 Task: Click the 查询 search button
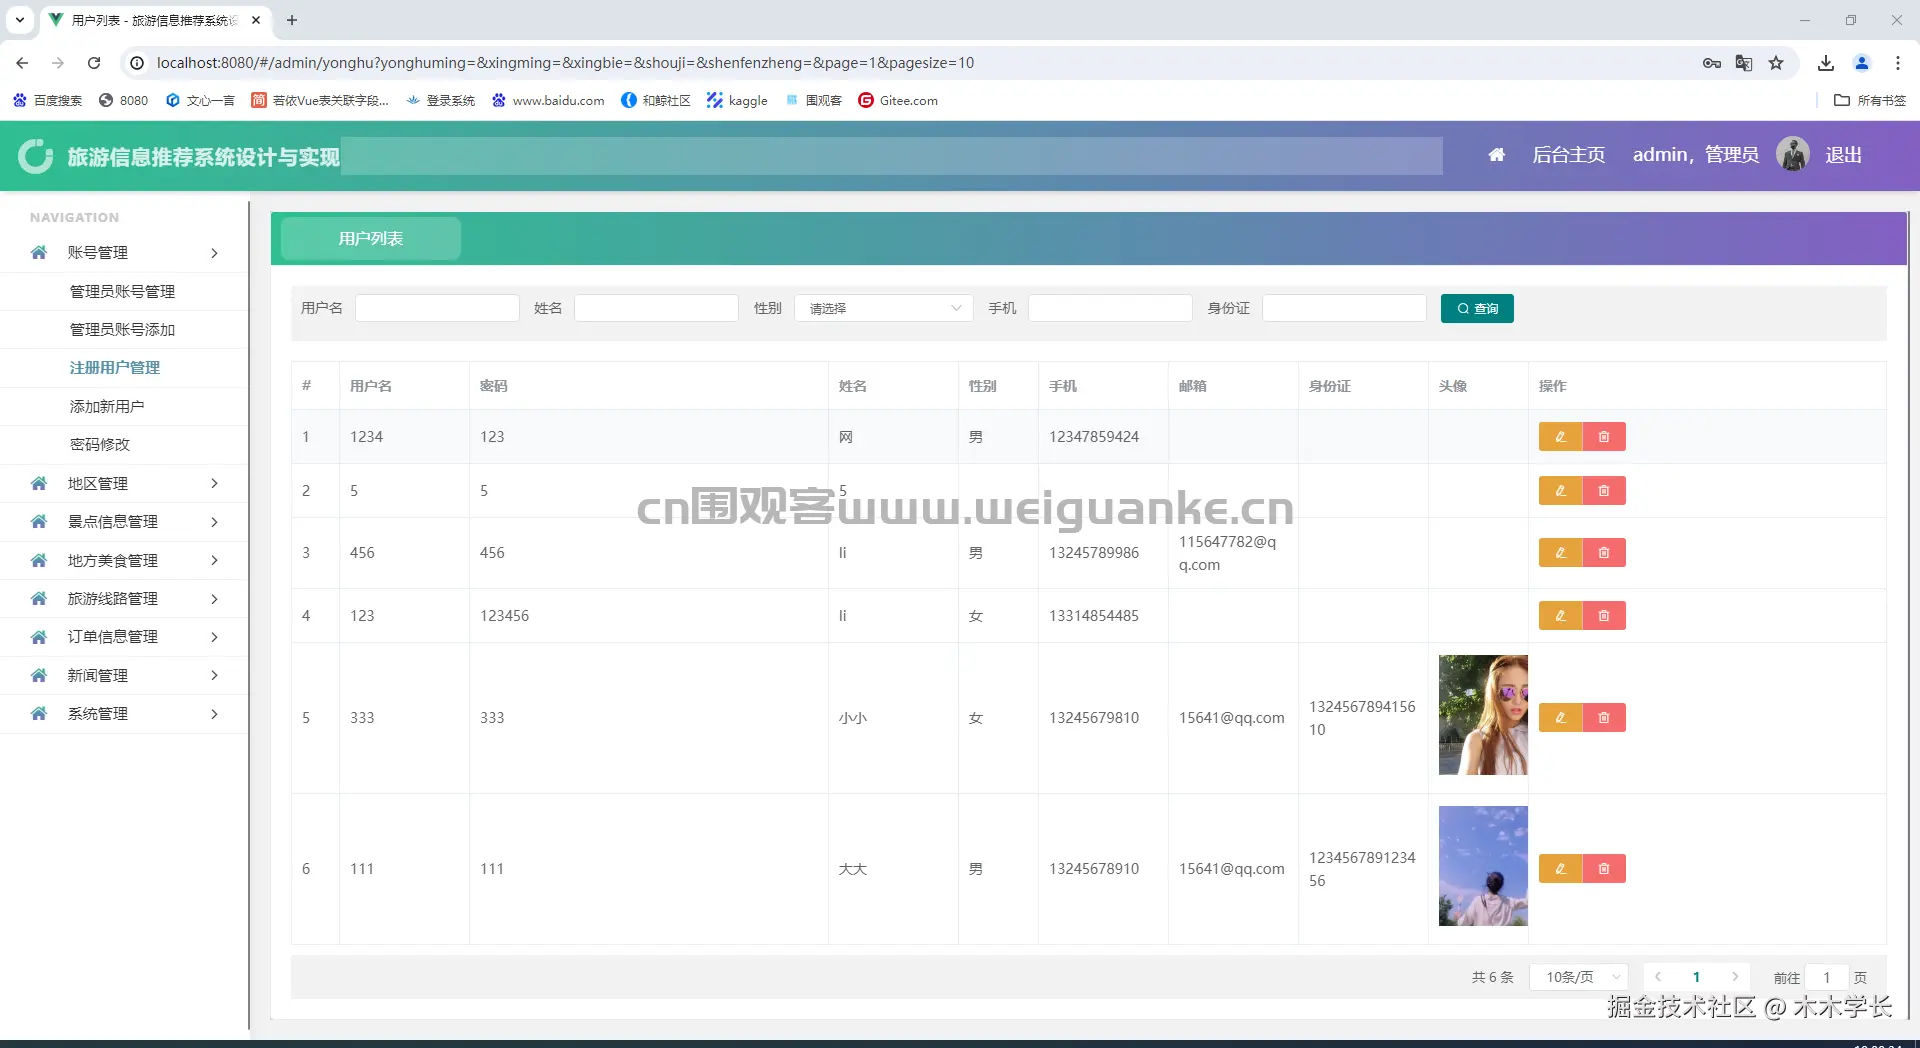point(1477,309)
